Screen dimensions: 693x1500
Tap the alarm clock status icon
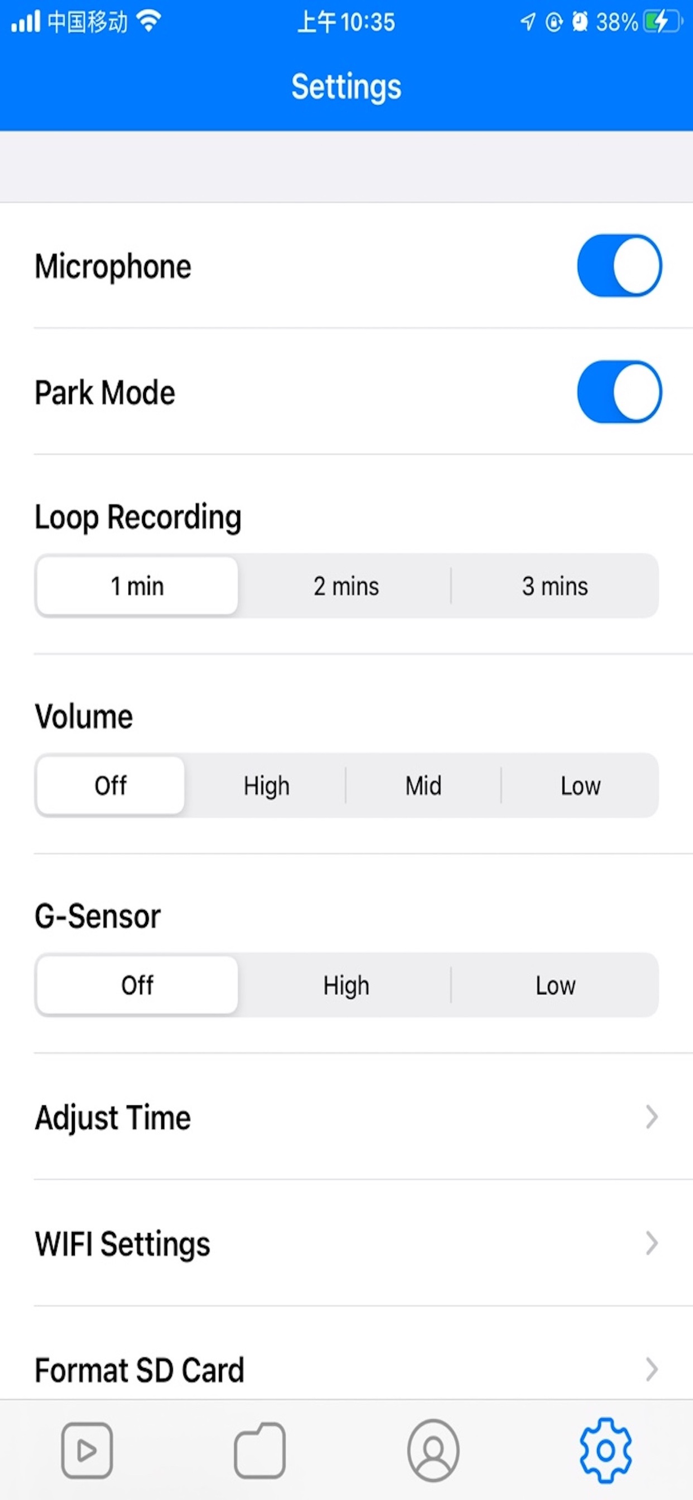point(580,22)
